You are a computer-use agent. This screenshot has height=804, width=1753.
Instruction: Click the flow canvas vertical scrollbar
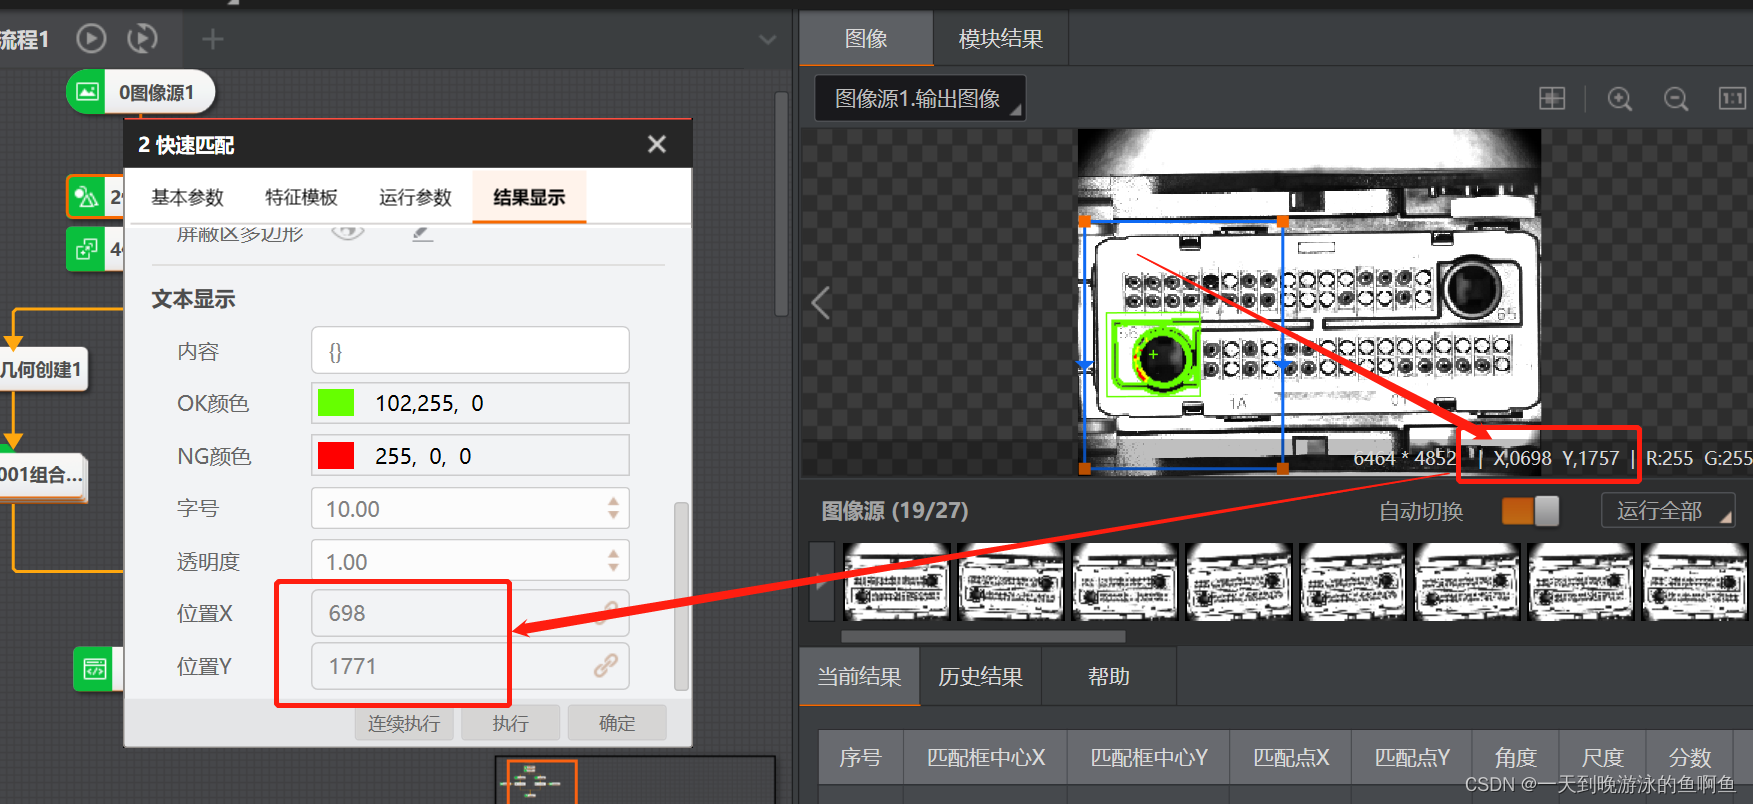(x=782, y=205)
